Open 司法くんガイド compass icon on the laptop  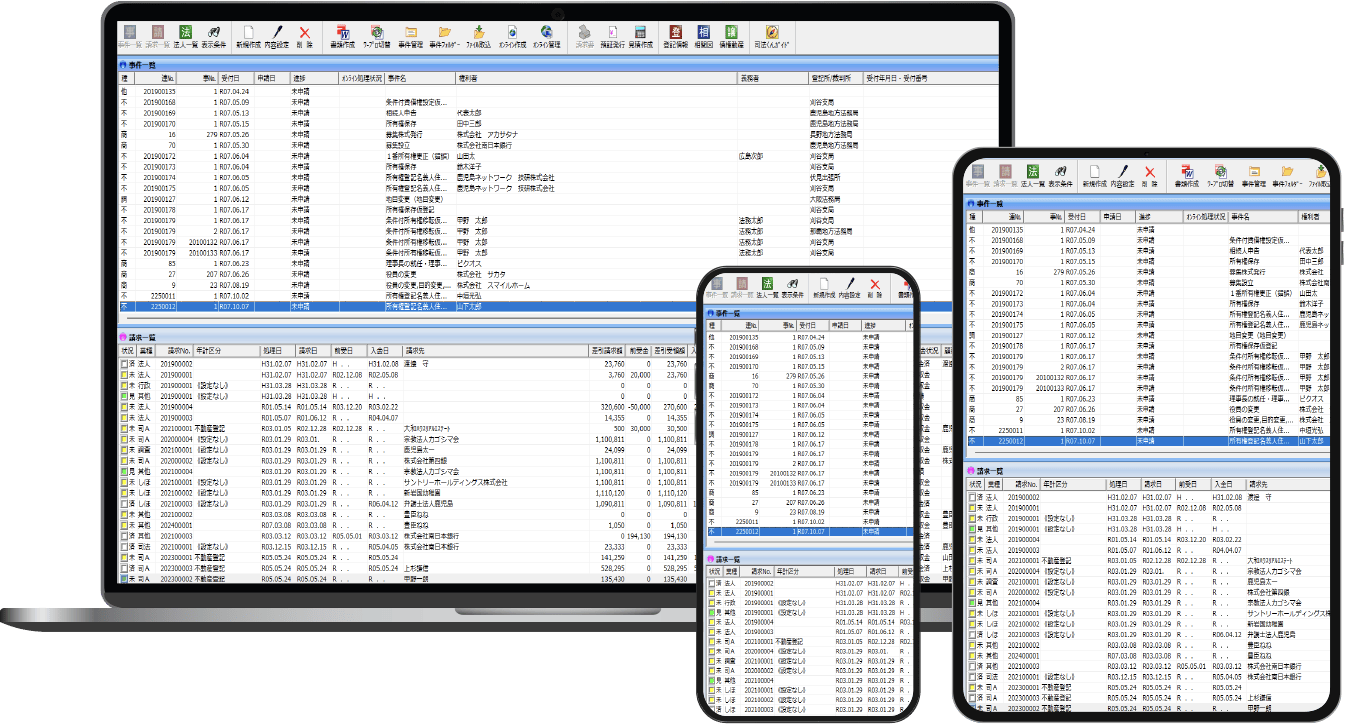click(771, 37)
